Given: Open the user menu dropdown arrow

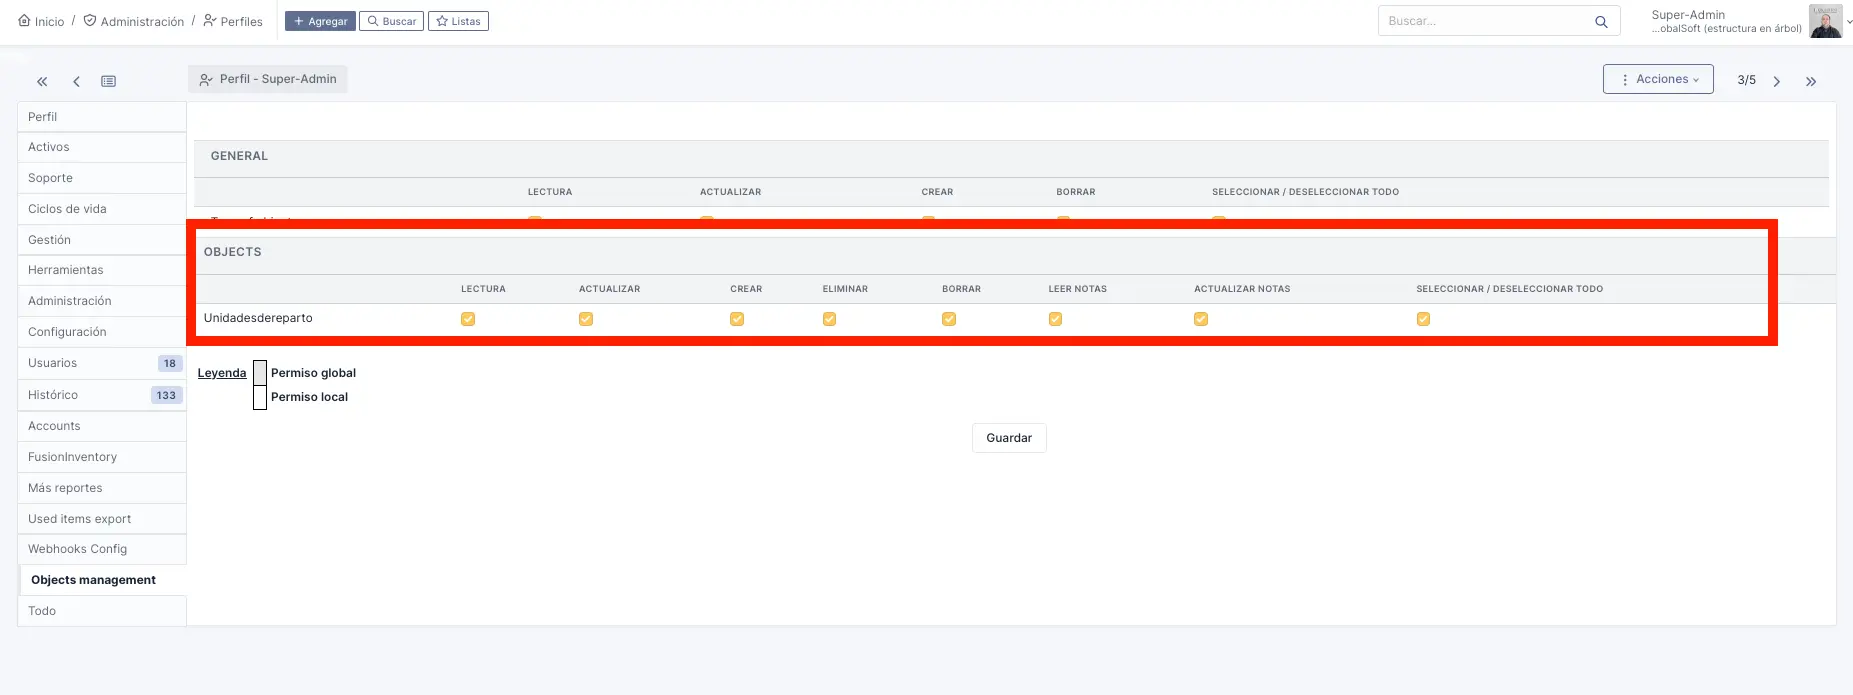Looking at the screenshot, I should 1848,22.
